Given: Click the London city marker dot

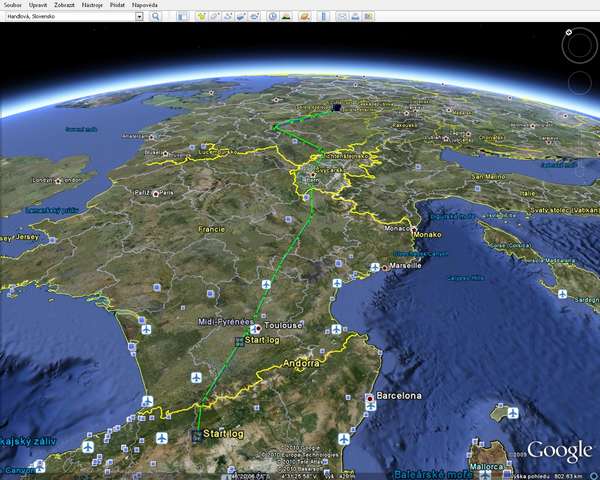Looking at the screenshot, I should tap(58, 181).
